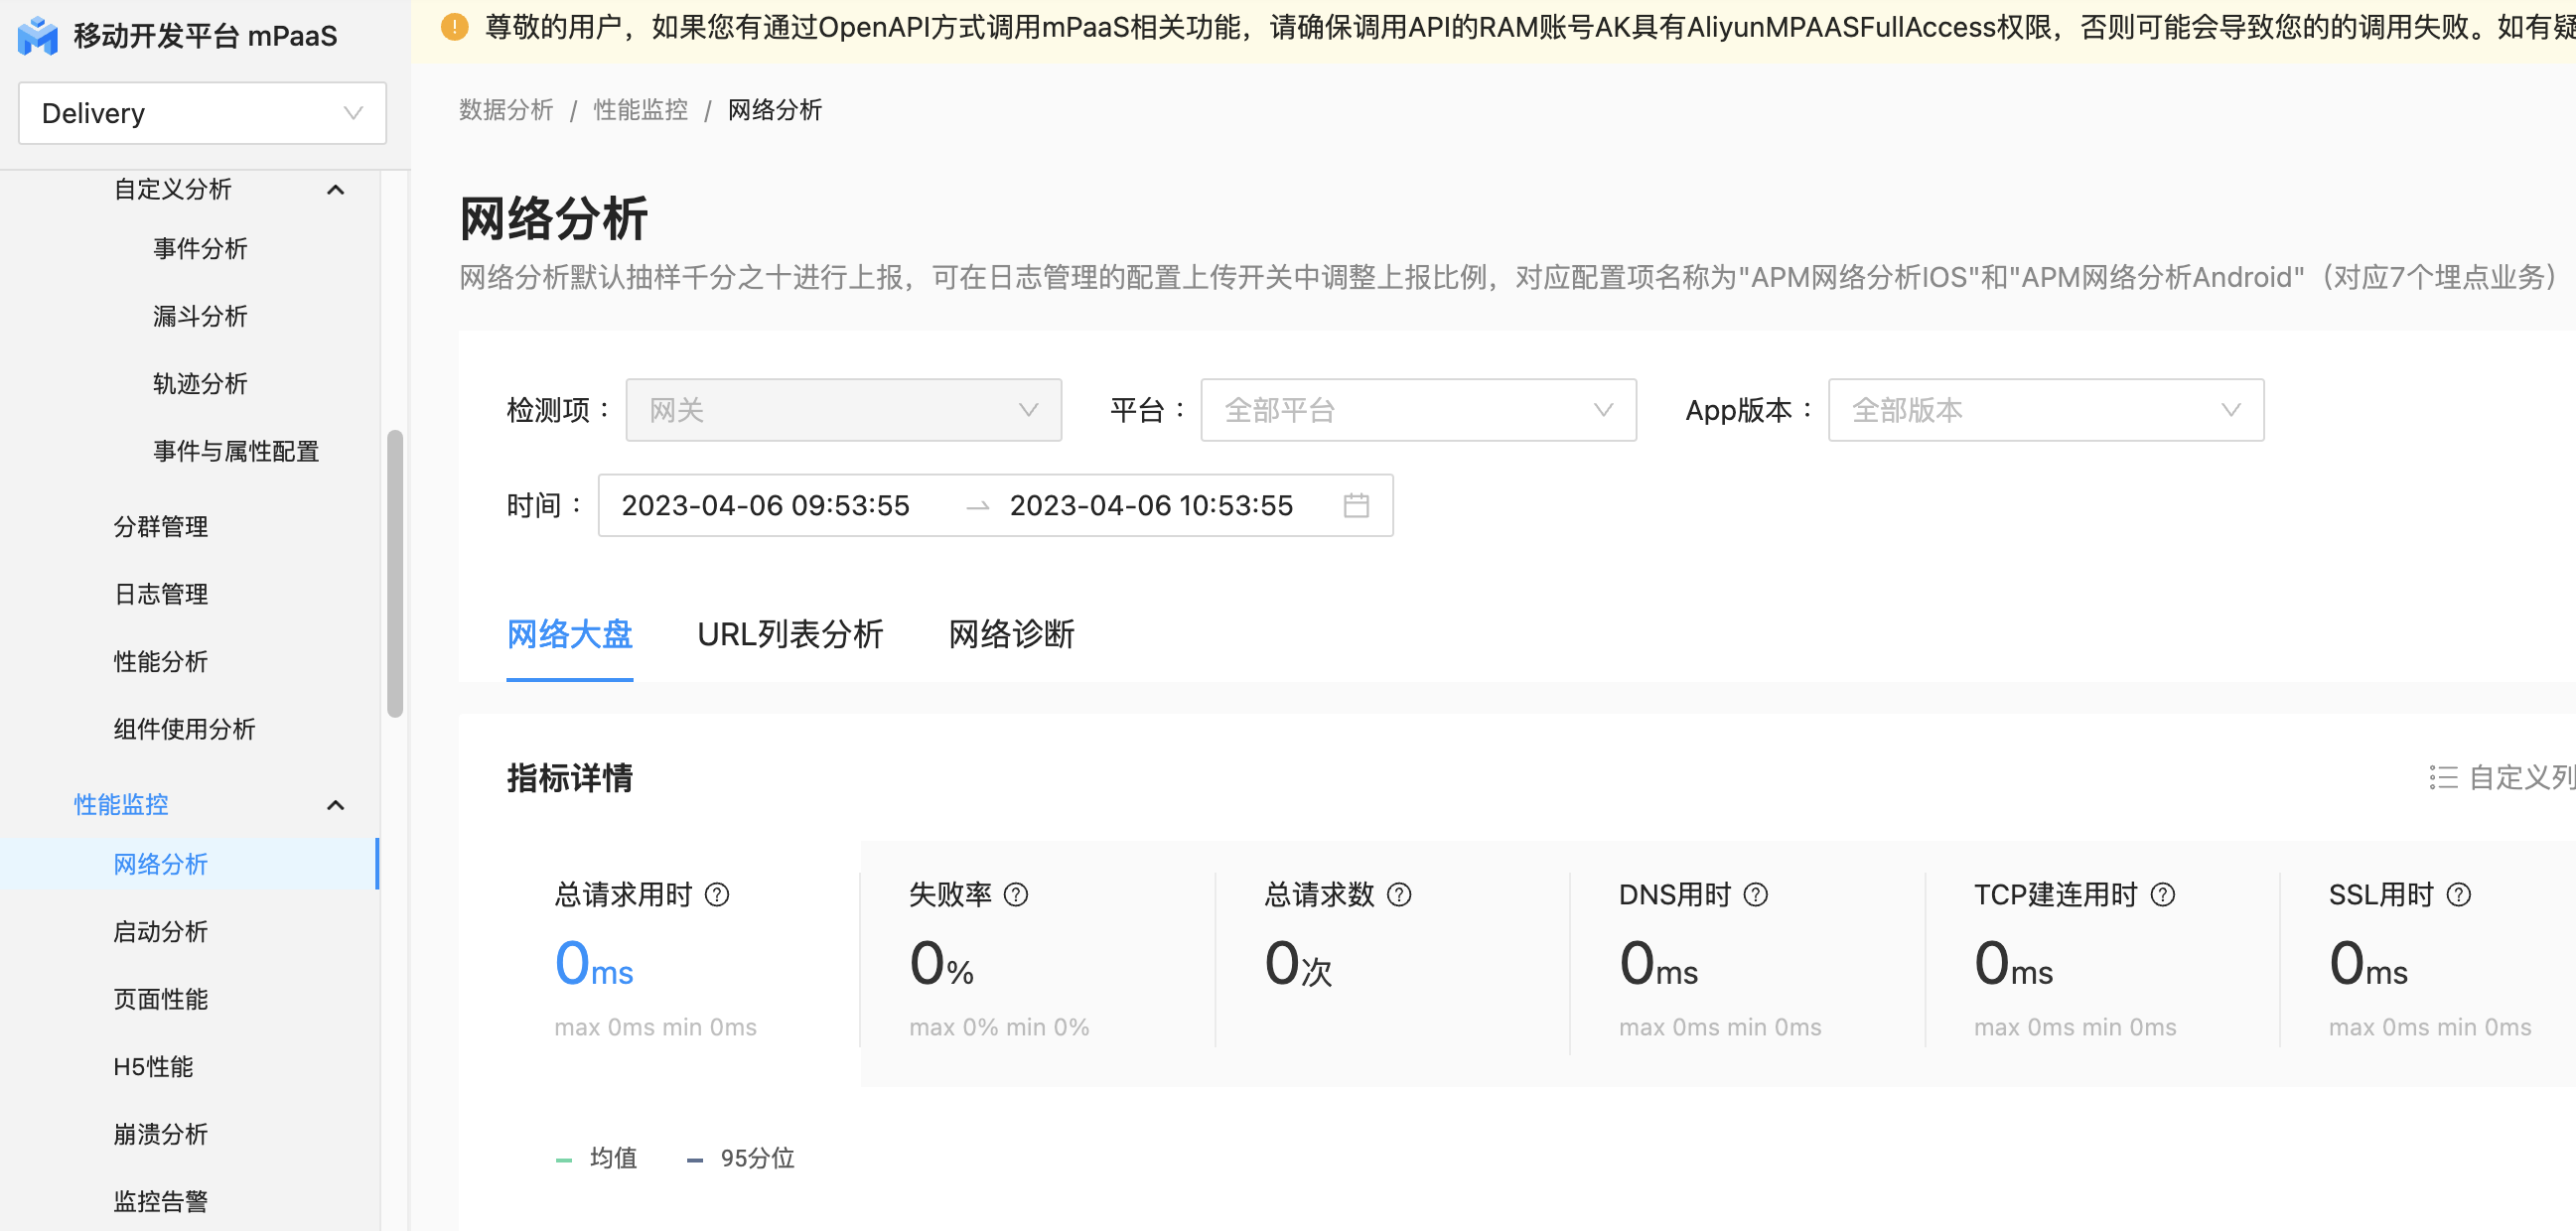
Task: Click the end time 2023-04-06 10:53:55 field
Action: coord(1151,506)
